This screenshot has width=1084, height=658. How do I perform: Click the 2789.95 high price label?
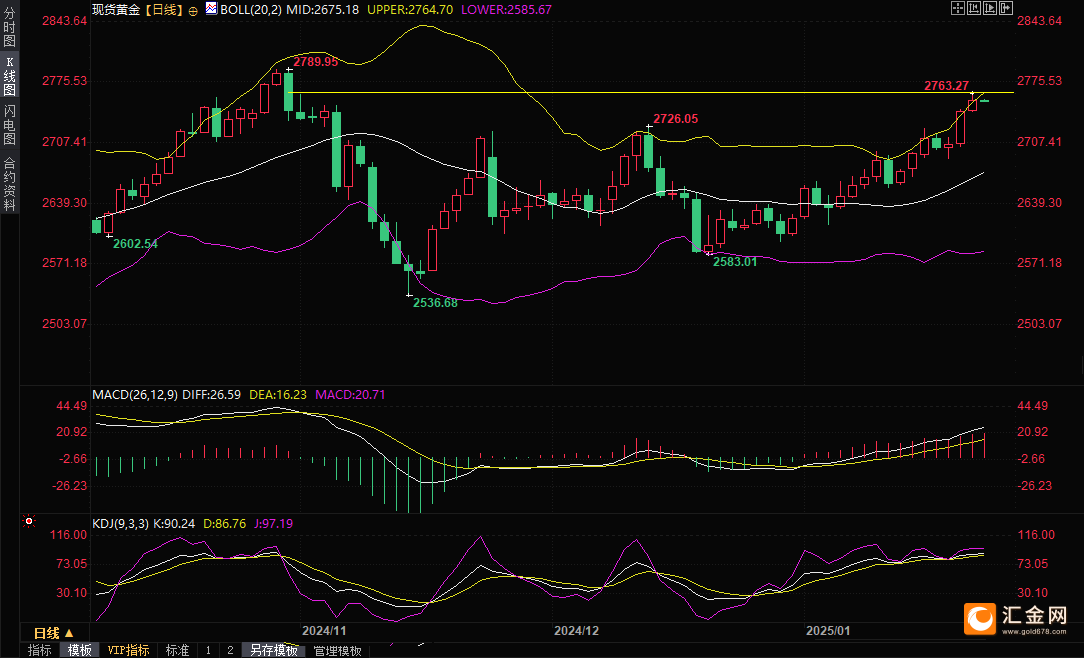tap(315, 62)
